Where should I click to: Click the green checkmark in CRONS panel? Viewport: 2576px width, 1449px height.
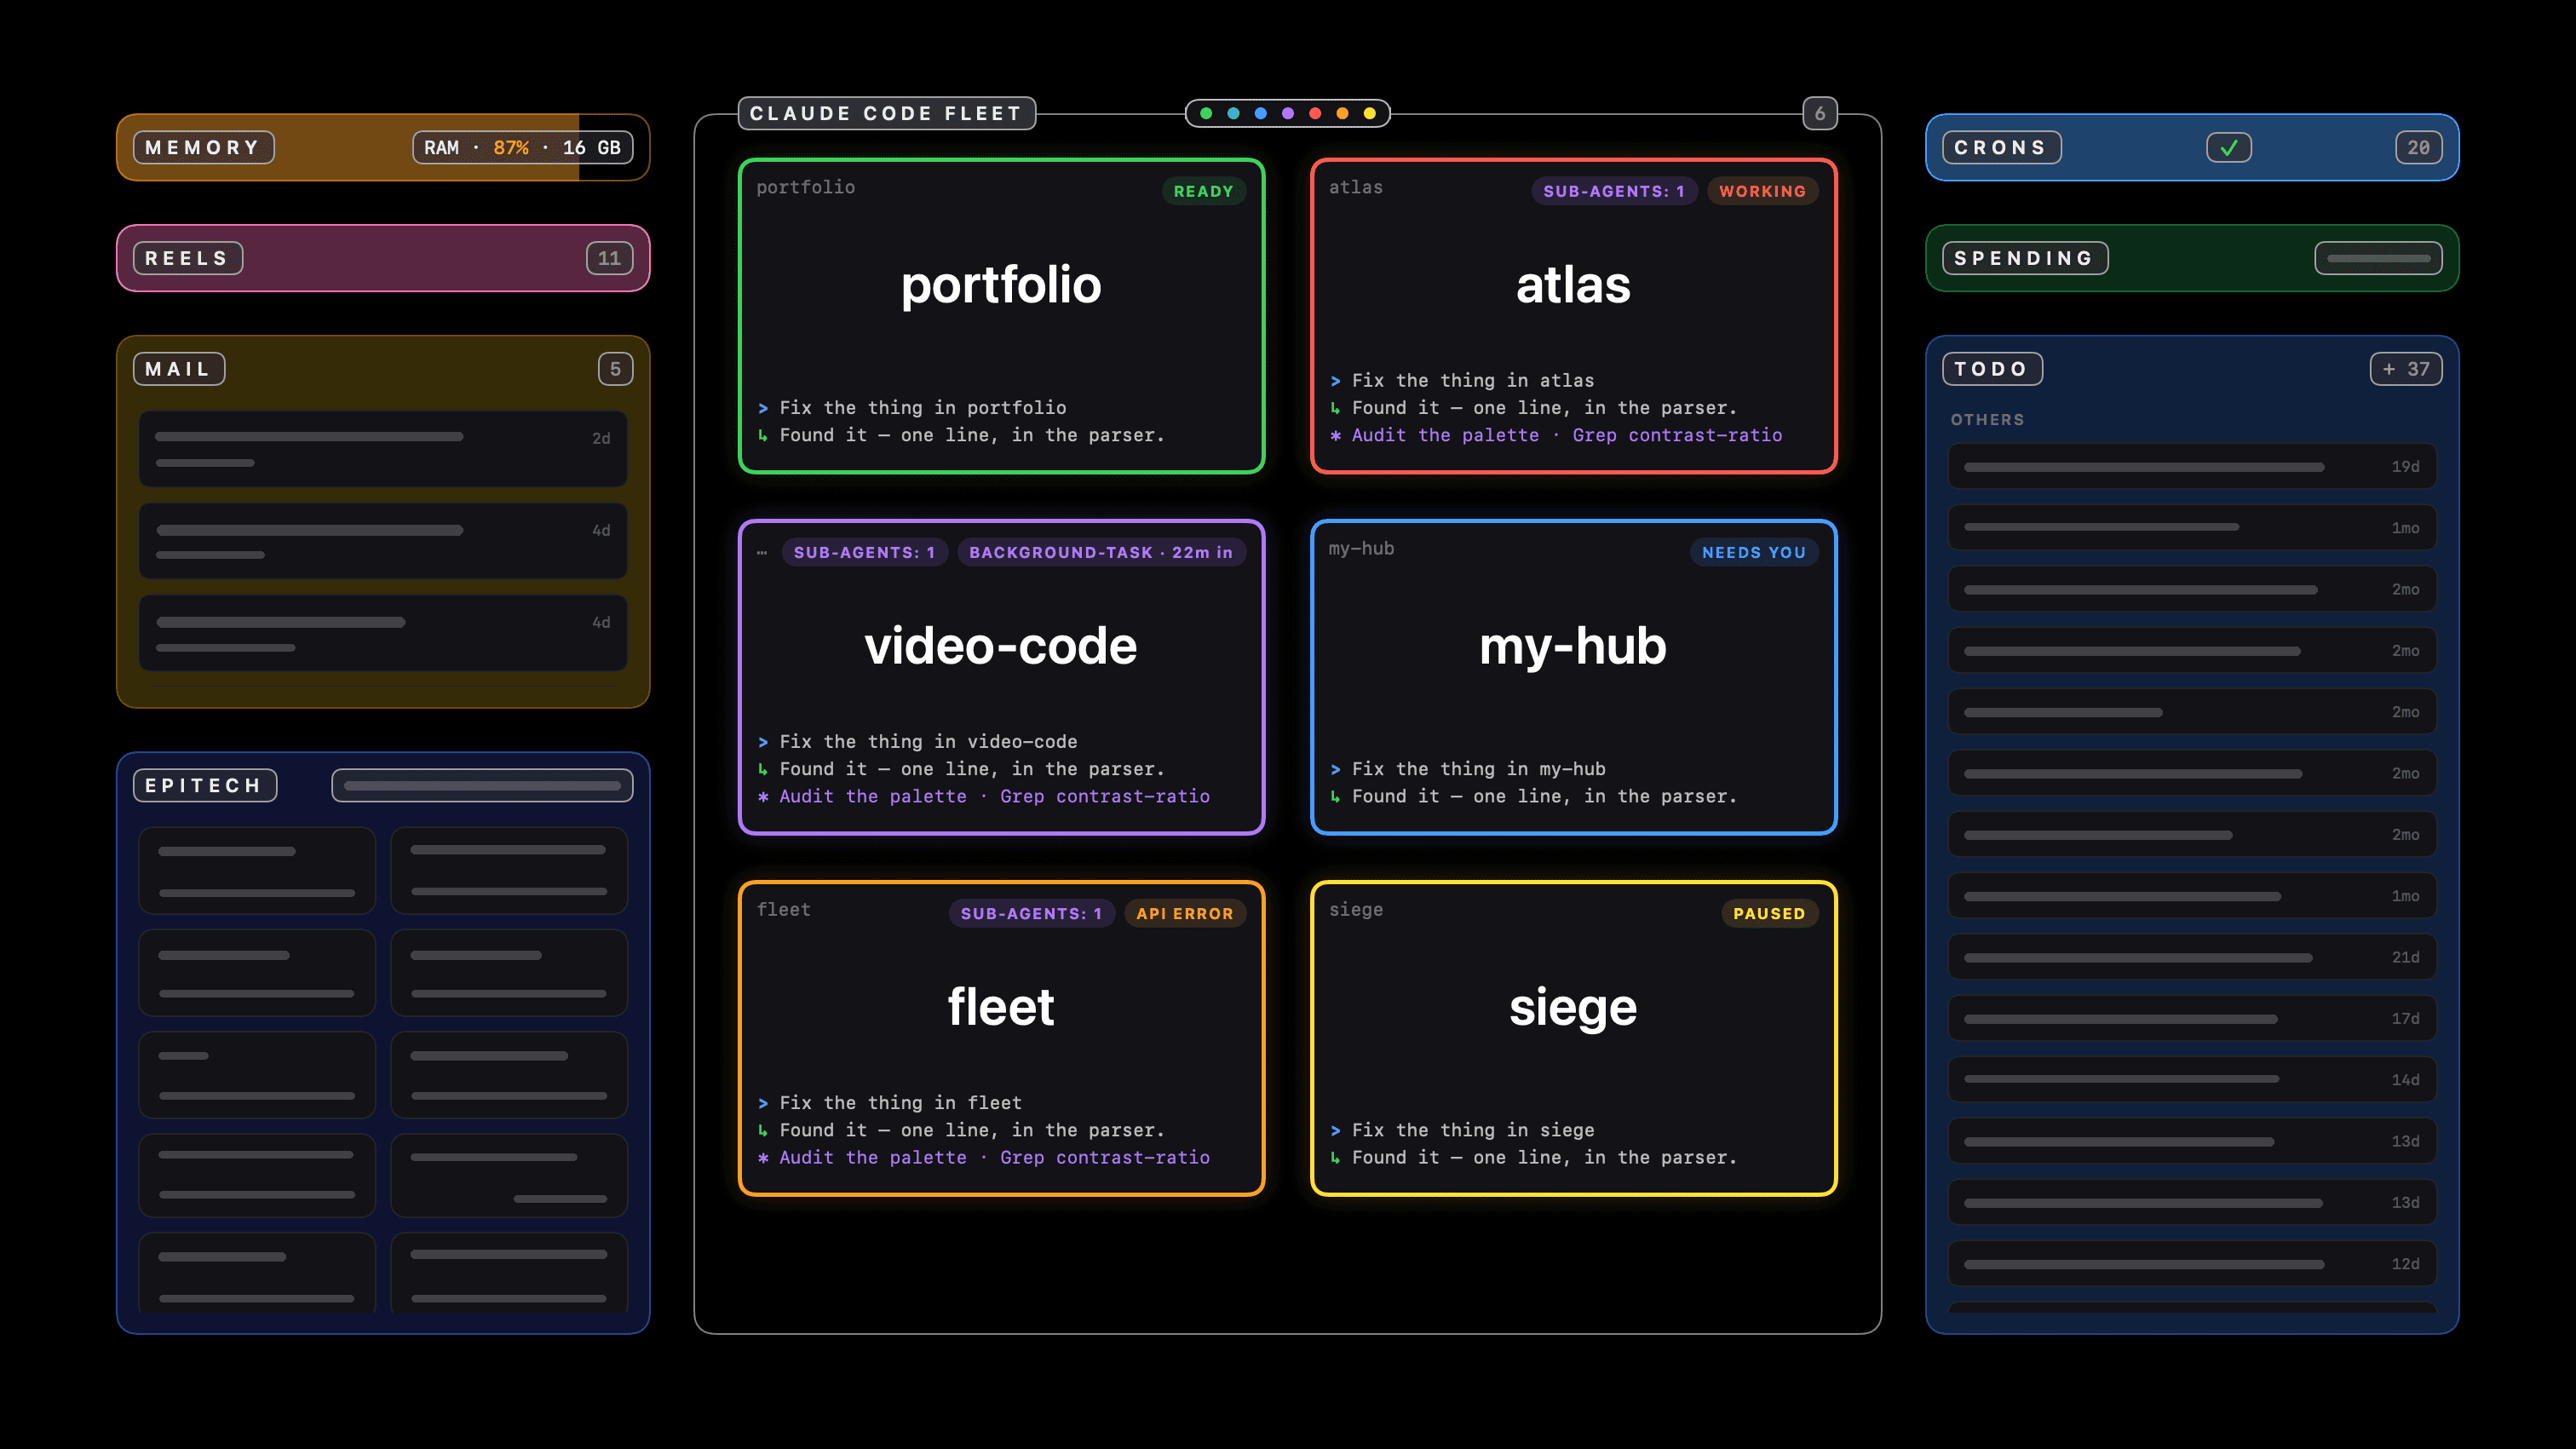(x=2229, y=148)
